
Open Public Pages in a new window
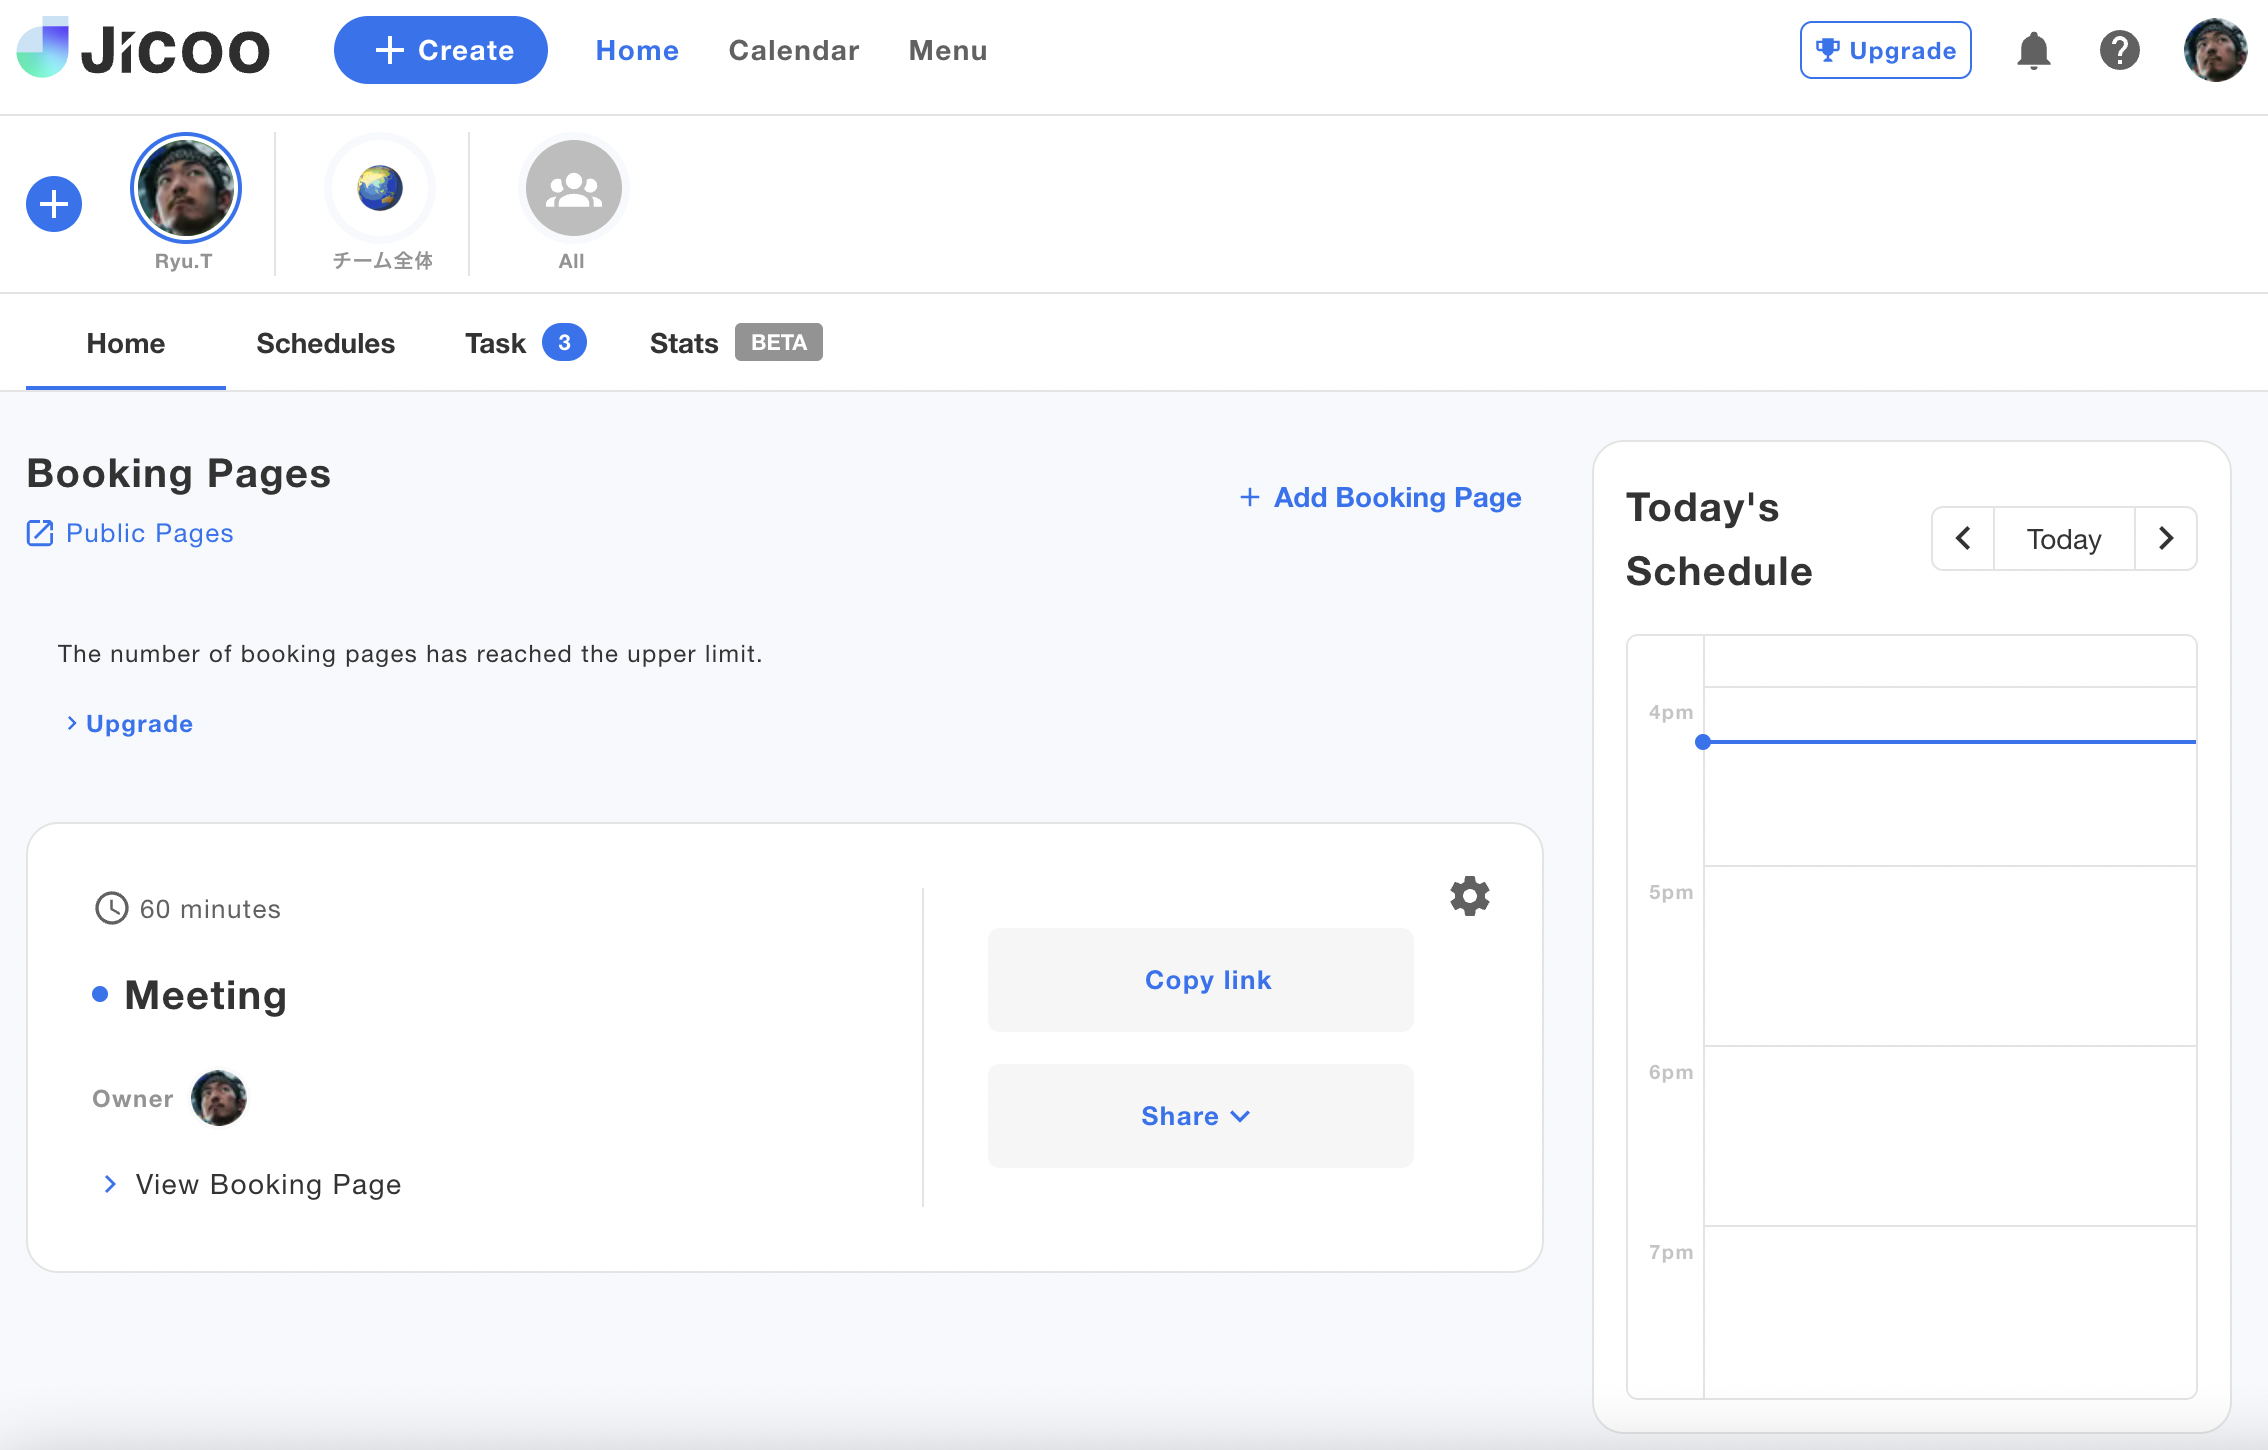coord(129,533)
